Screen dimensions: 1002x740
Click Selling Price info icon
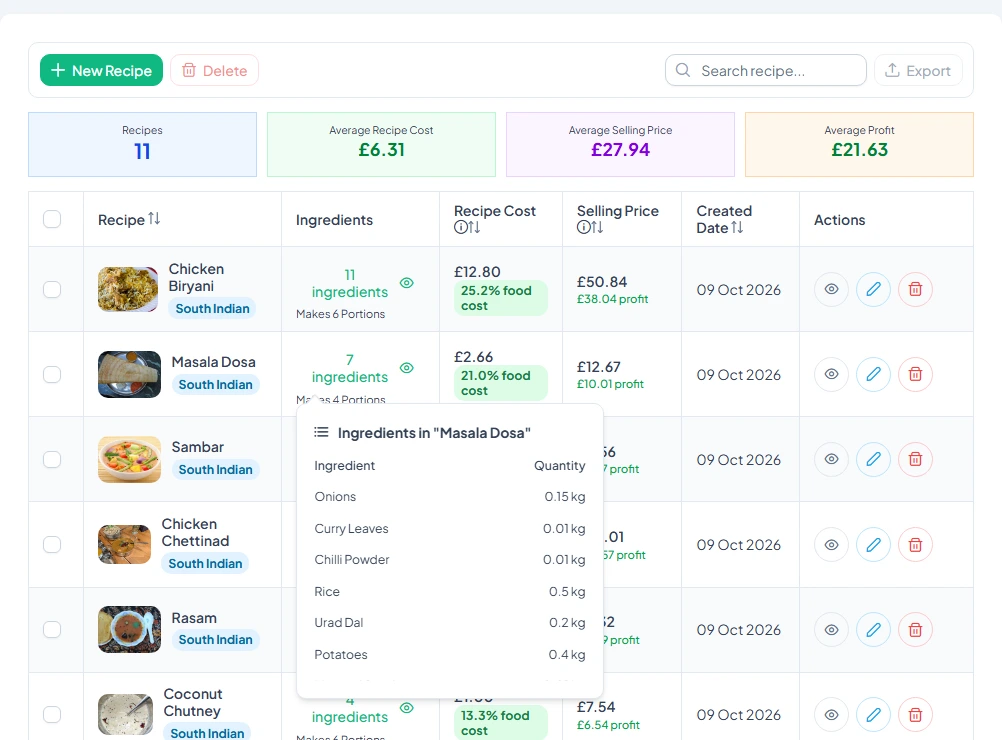[583, 227]
